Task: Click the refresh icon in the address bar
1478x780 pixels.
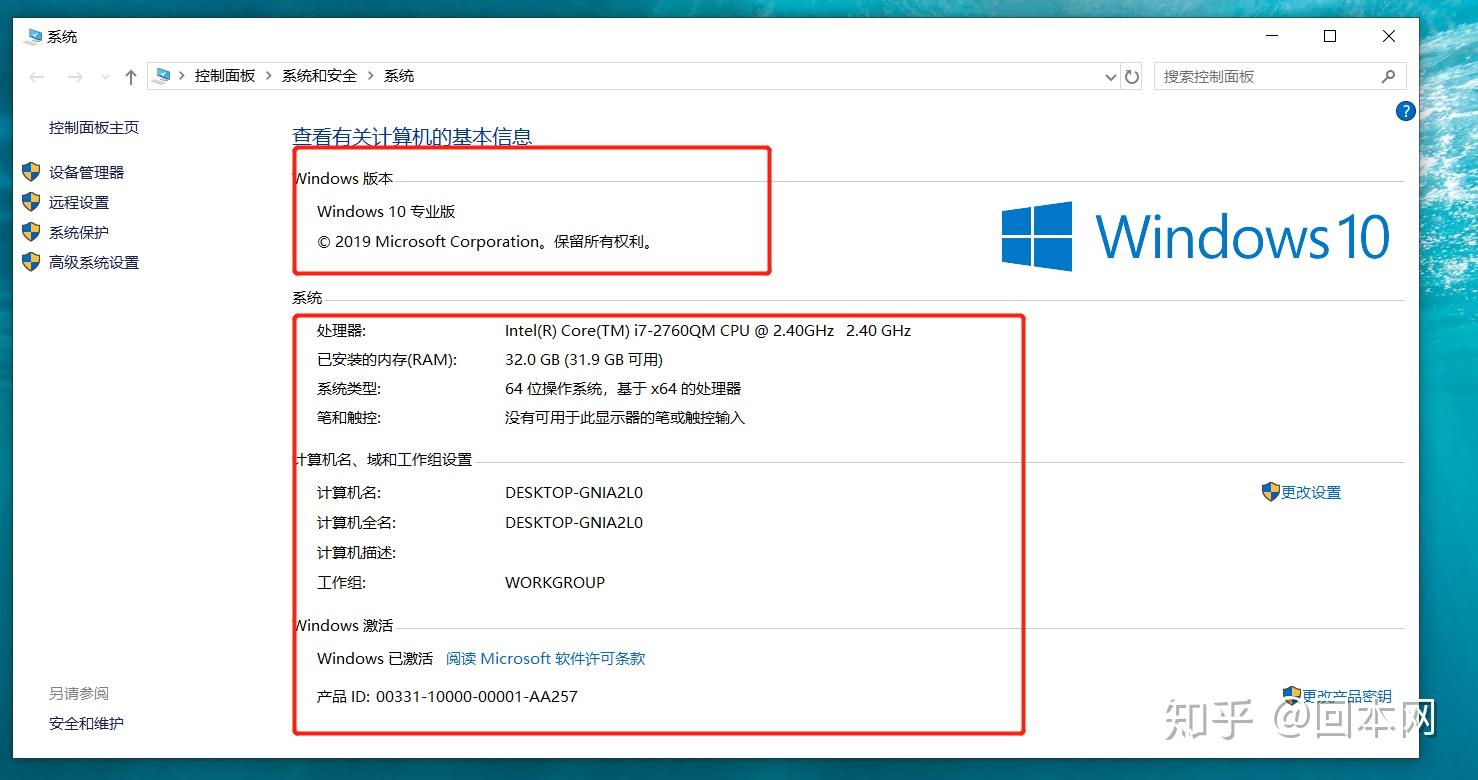Action: pos(1131,76)
